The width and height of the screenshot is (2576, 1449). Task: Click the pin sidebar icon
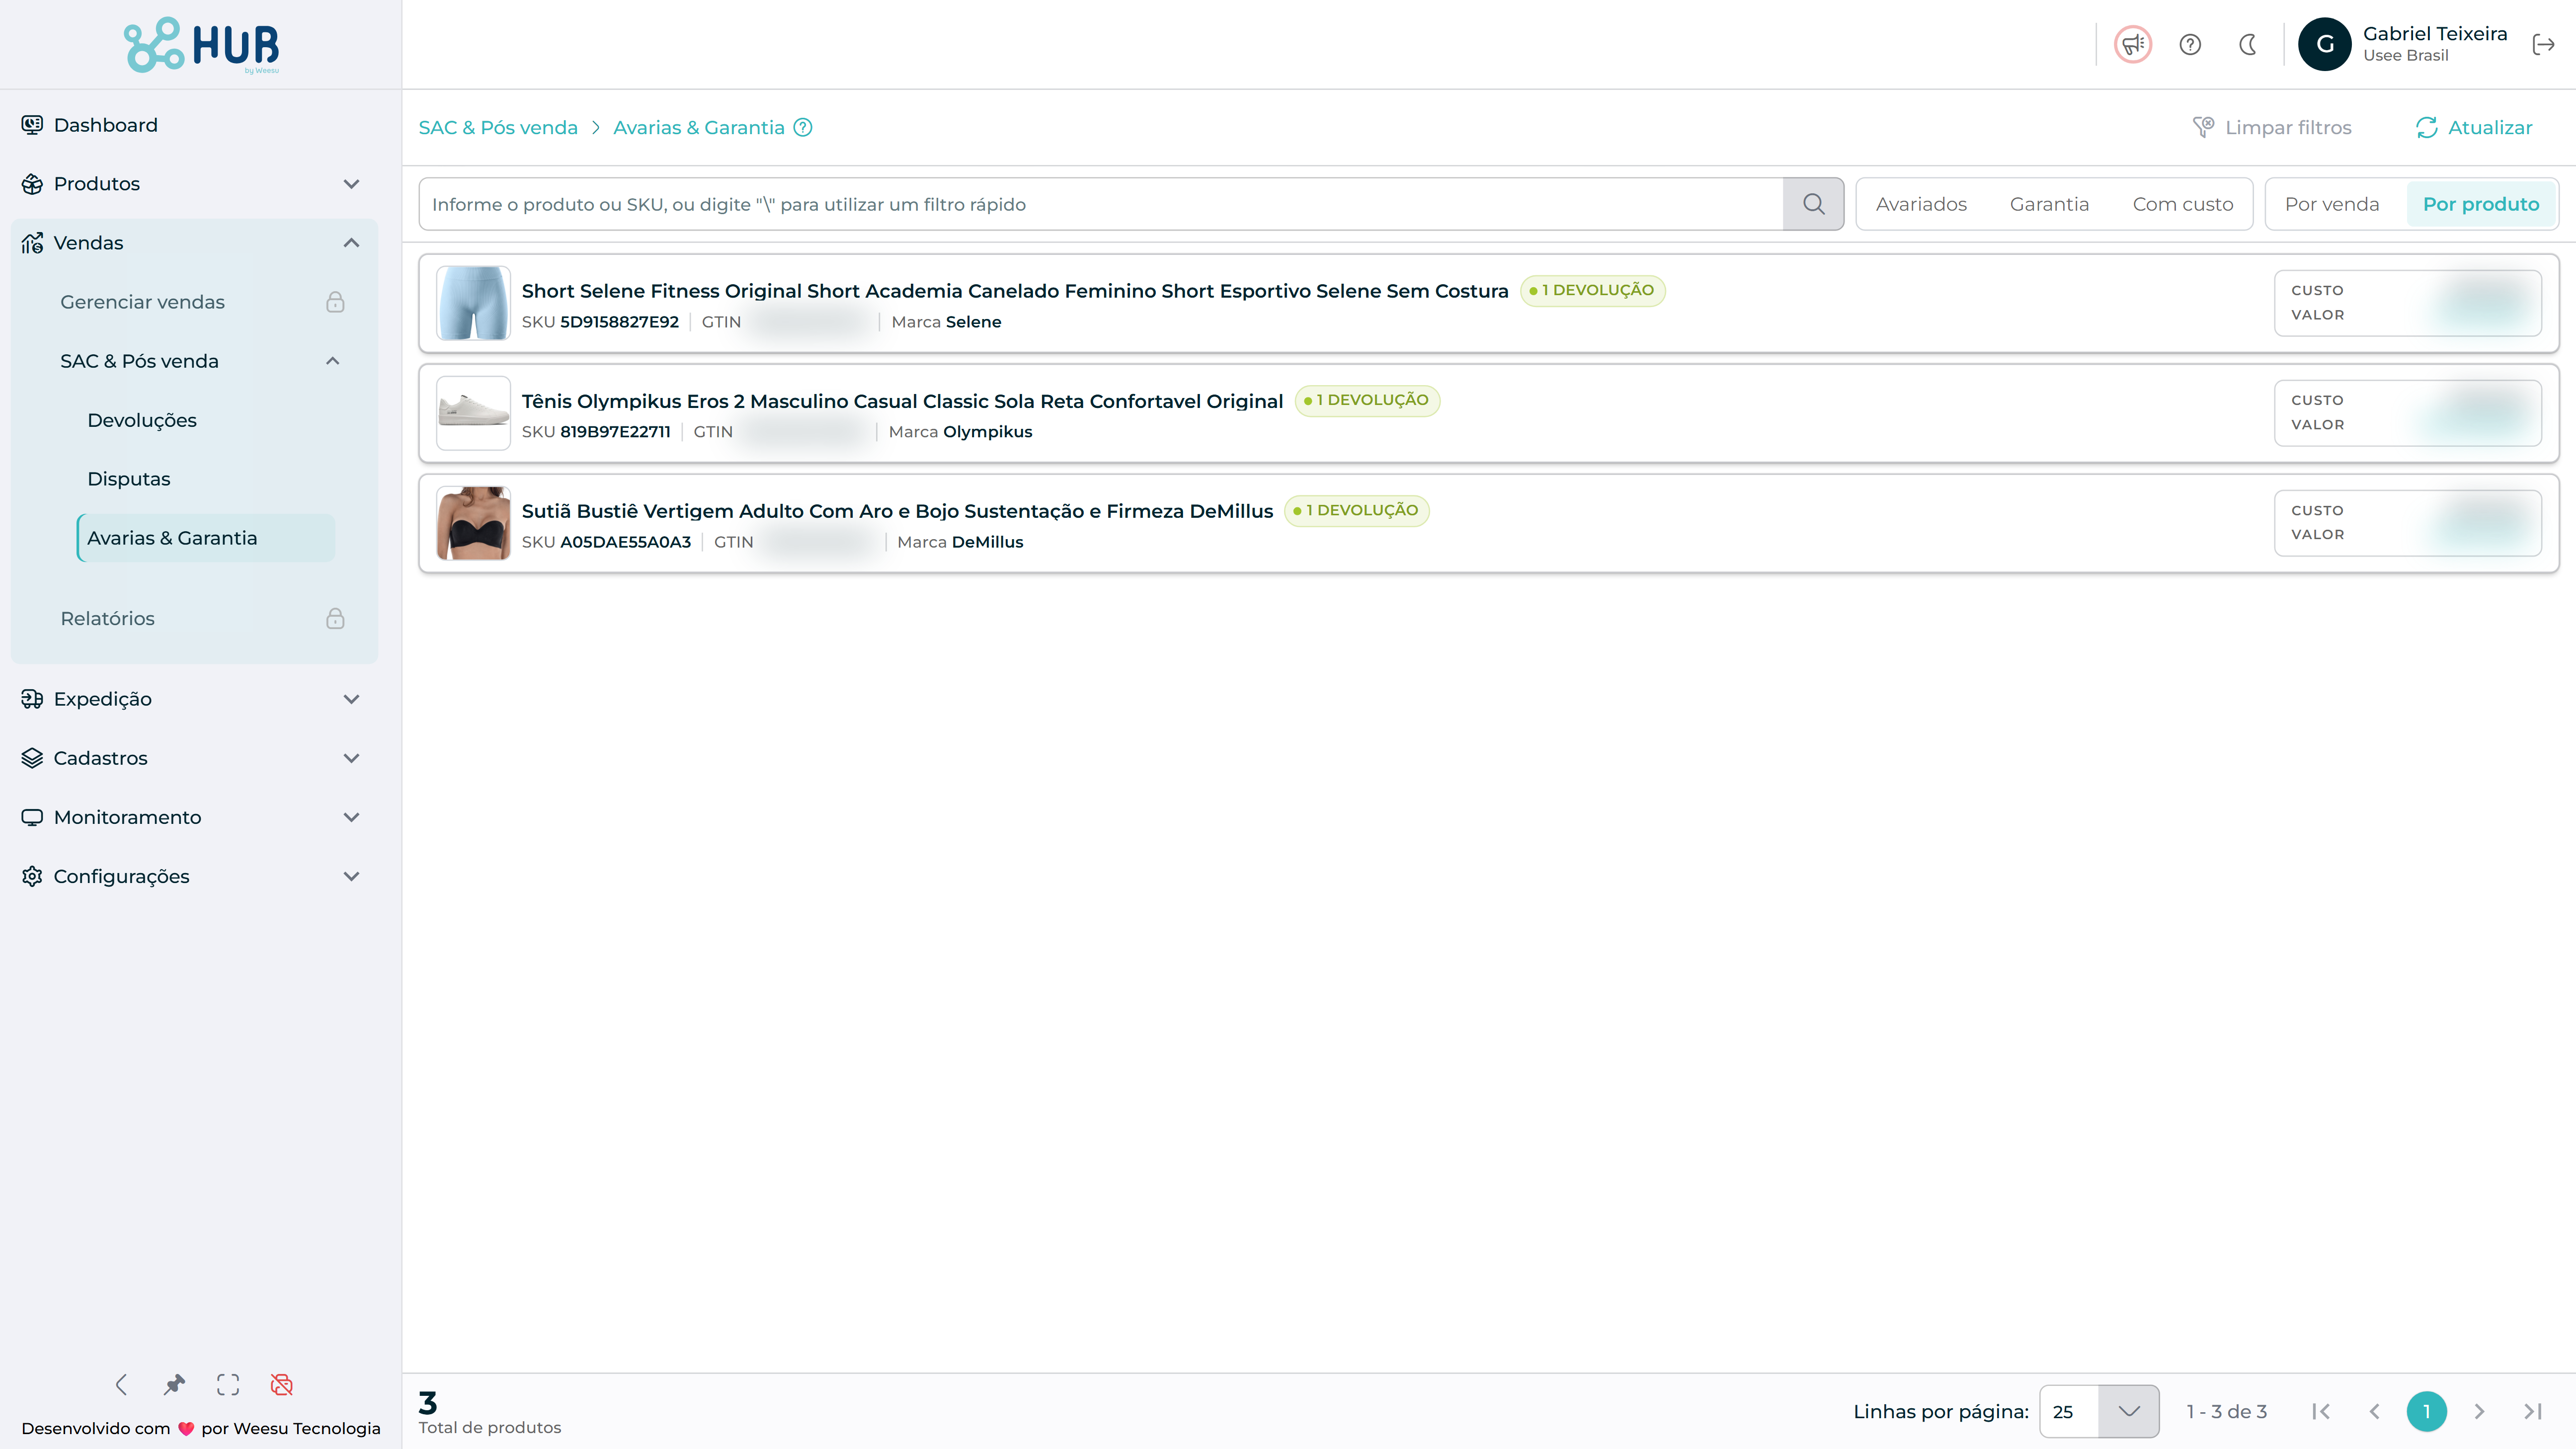click(x=174, y=1384)
